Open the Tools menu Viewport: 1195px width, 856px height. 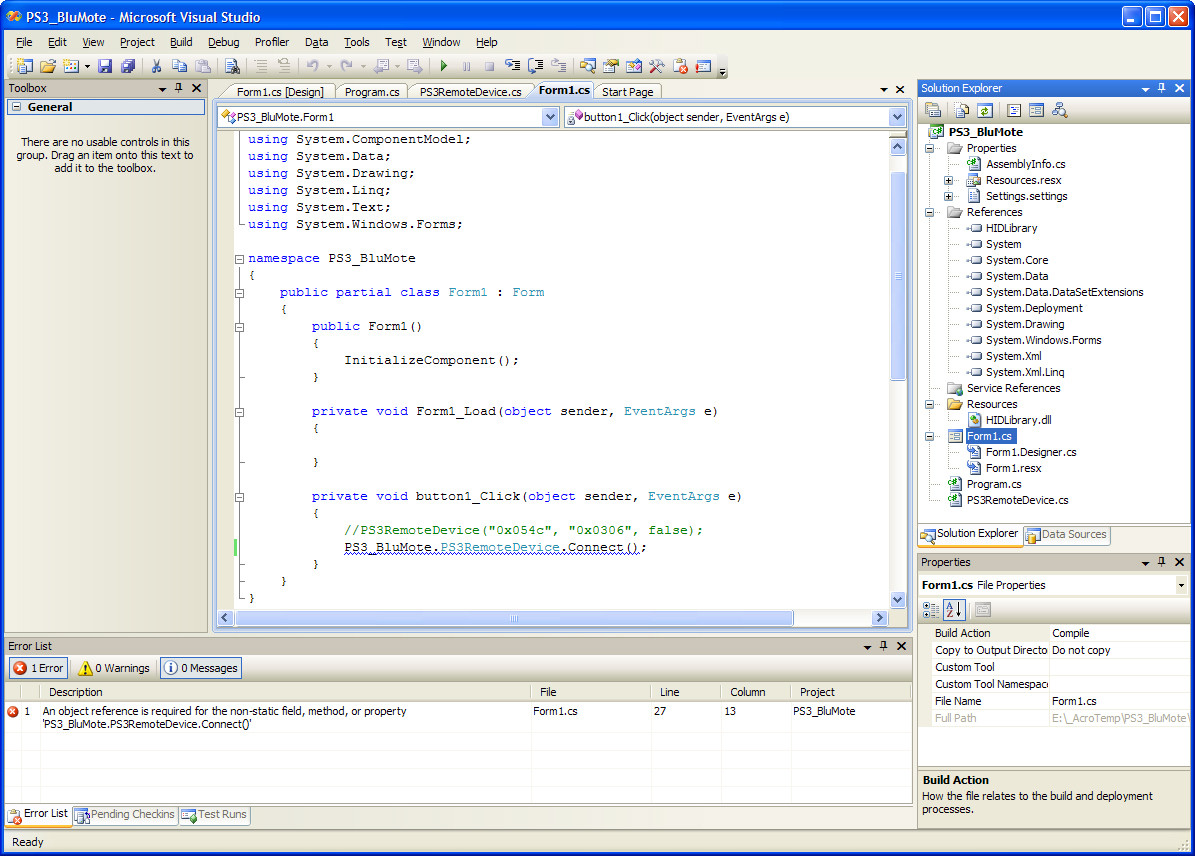(x=356, y=43)
